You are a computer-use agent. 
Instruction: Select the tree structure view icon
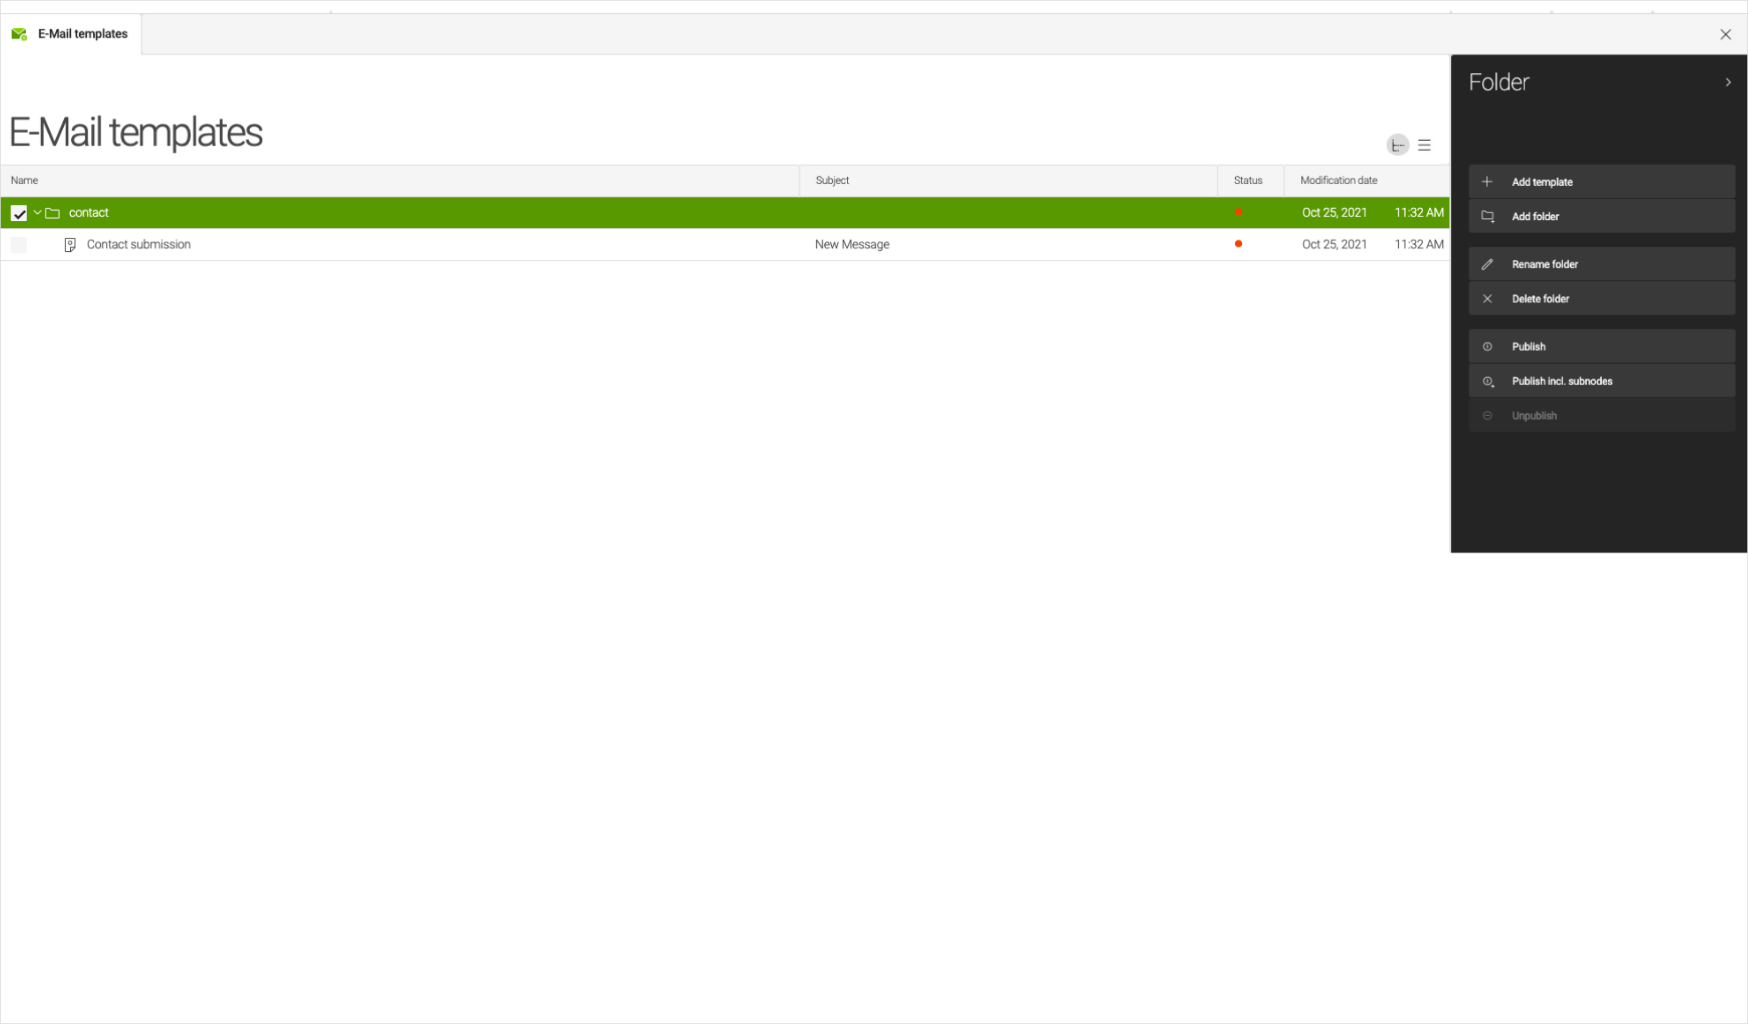click(1397, 144)
